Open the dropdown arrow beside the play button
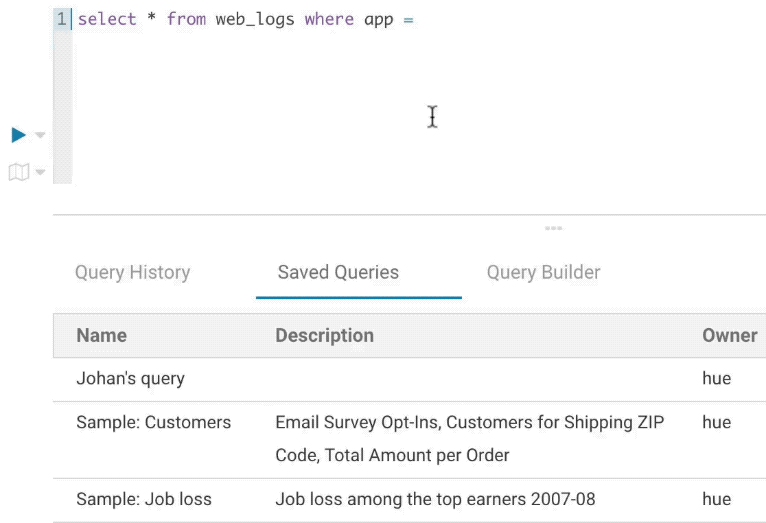766x523 pixels. 40,135
